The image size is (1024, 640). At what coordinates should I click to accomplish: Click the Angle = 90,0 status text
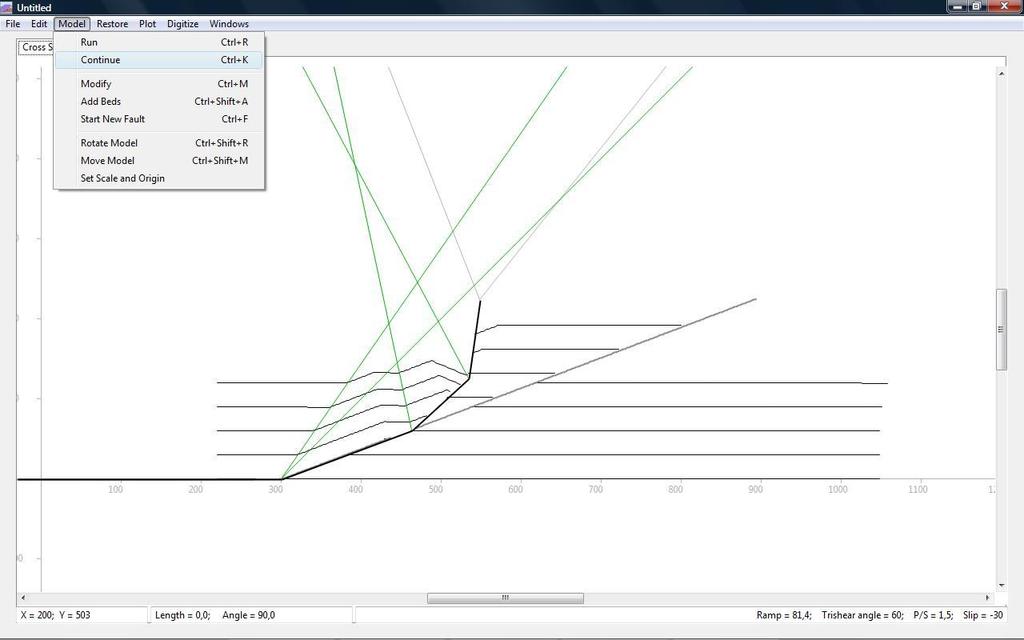(x=248, y=615)
